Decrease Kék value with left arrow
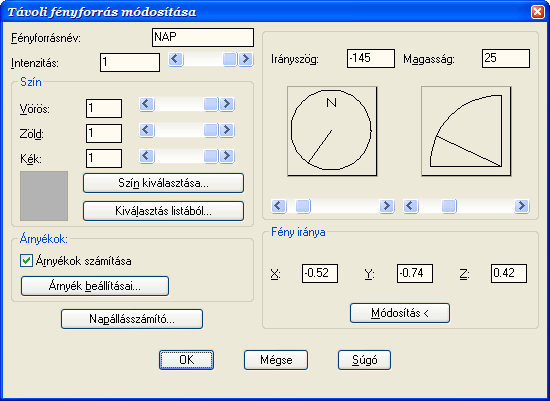 click(147, 156)
